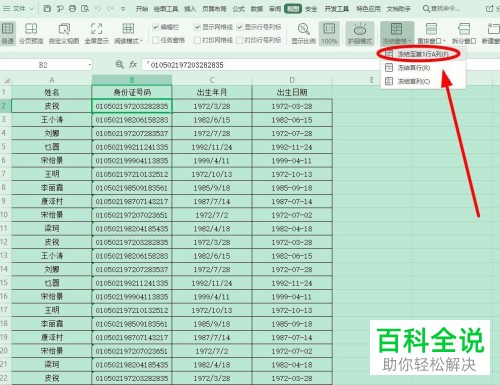Choose 冻结首列 freeze first column
The image size is (500, 385).
pos(422,81)
